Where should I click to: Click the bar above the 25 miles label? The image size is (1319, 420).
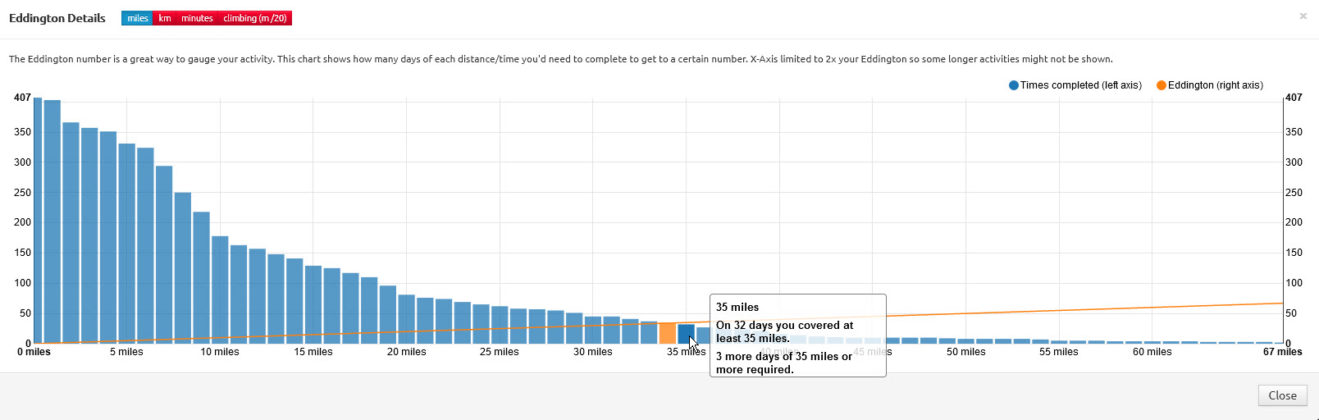[x=500, y=325]
